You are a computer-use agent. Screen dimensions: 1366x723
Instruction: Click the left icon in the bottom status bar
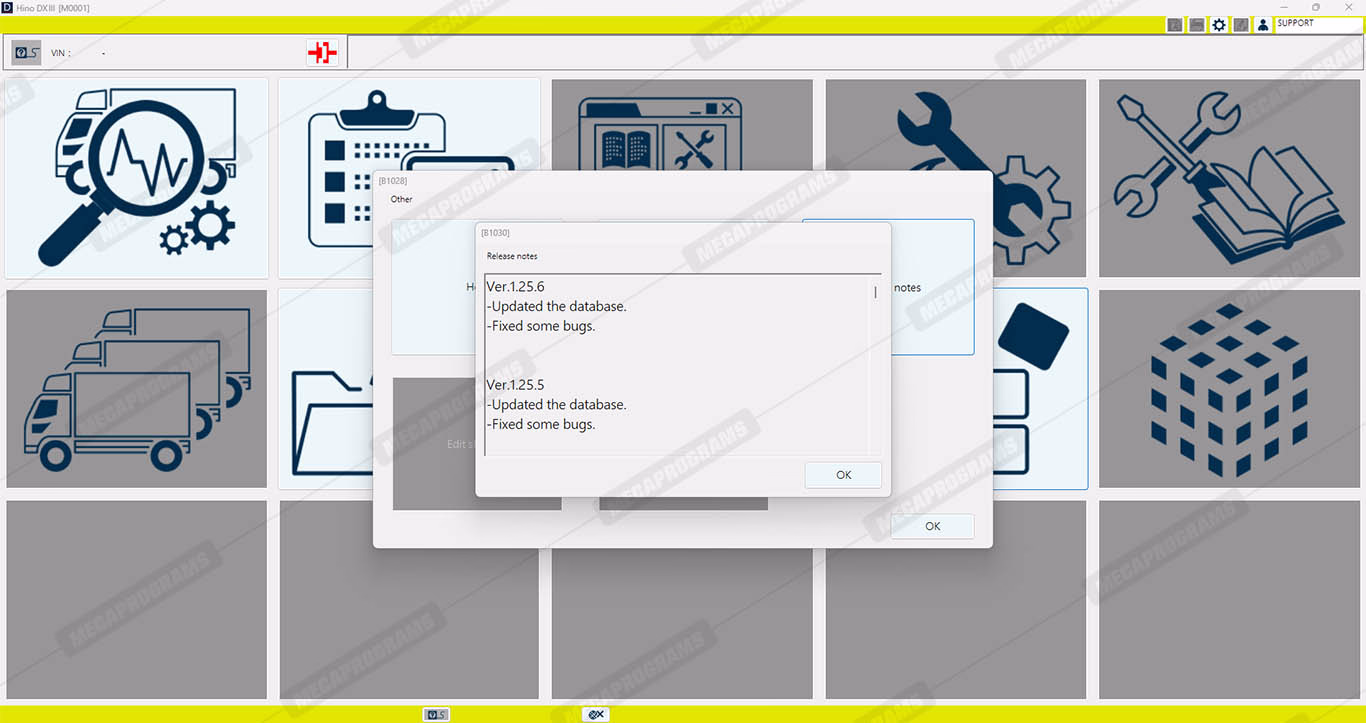(436, 714)
